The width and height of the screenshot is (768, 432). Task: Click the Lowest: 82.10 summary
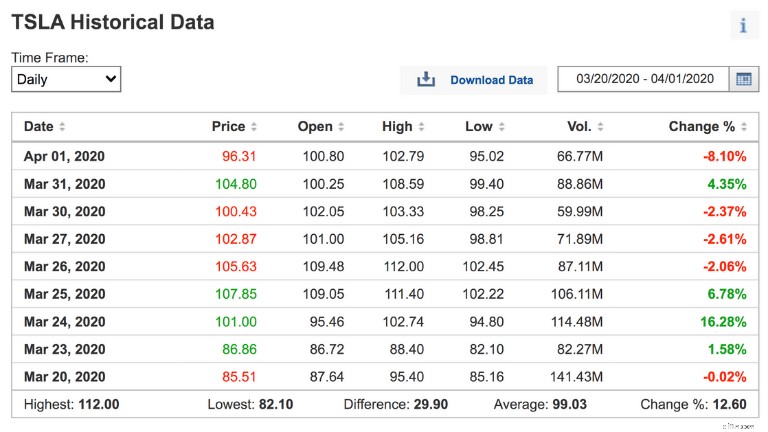coord(250,405)
